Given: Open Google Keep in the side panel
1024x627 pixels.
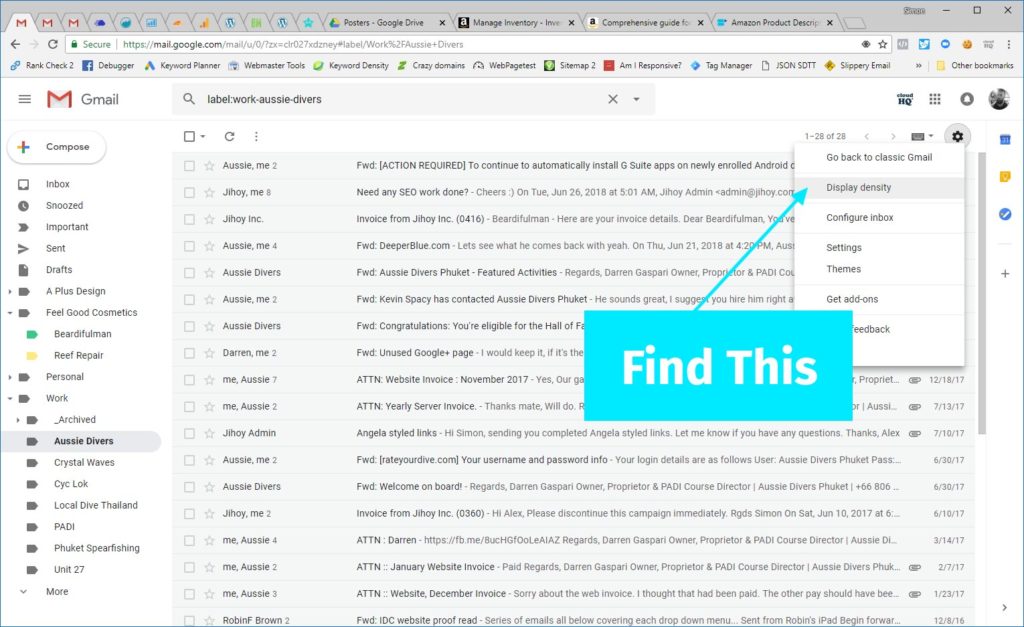Looking at the screenshot, I should coord(1004,176).
